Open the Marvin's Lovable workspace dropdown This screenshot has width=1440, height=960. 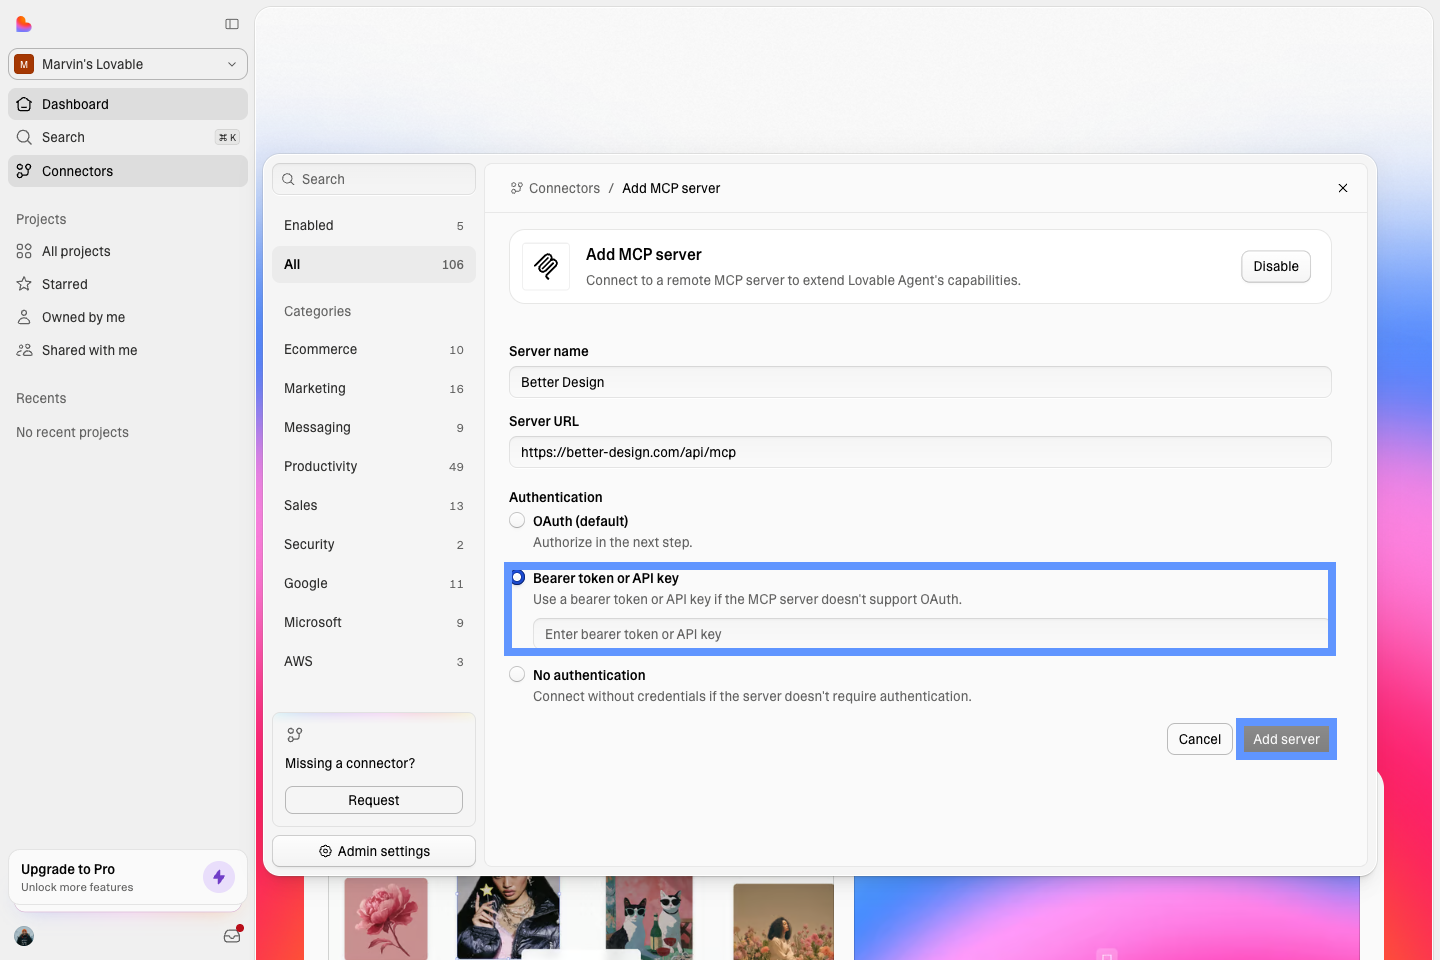[128, 64]
